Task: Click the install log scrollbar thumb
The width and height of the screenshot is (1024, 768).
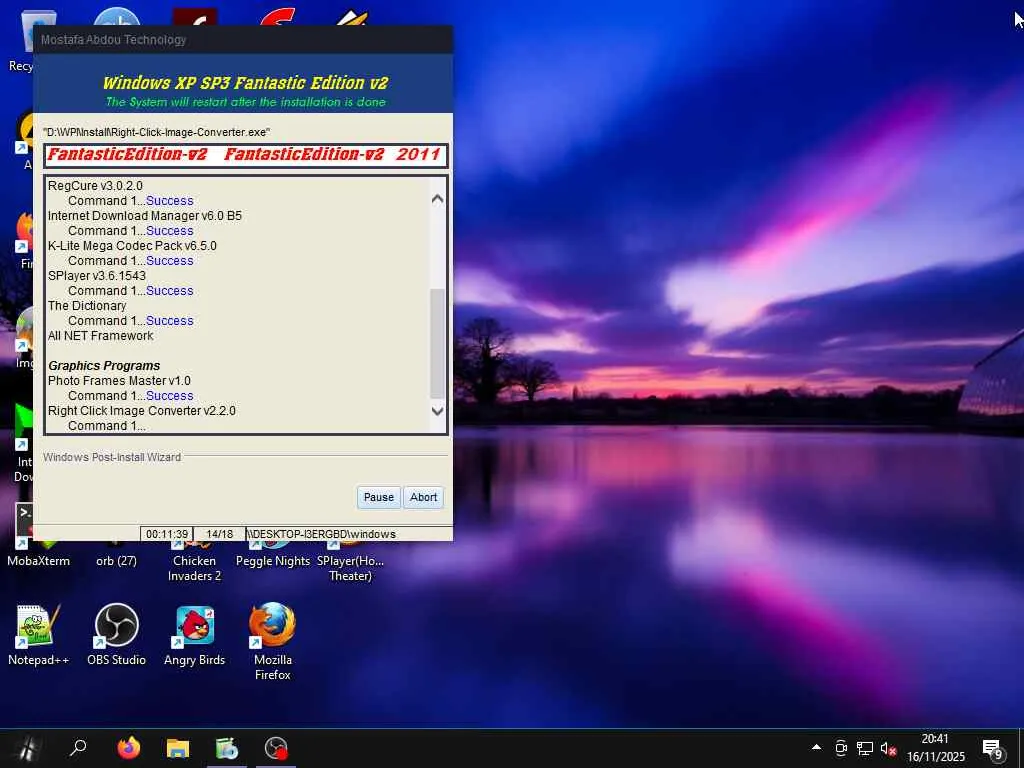Action: click(438, 343)
